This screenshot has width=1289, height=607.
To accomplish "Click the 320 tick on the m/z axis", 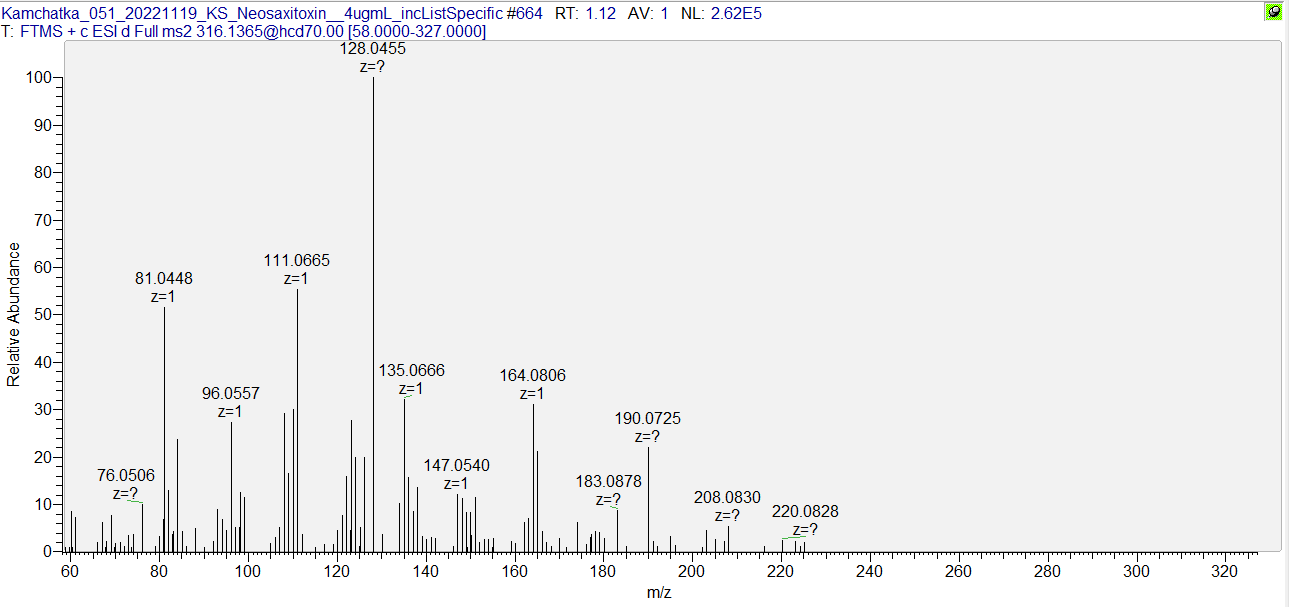I will pyautogui.click(x=1225, y=571).
